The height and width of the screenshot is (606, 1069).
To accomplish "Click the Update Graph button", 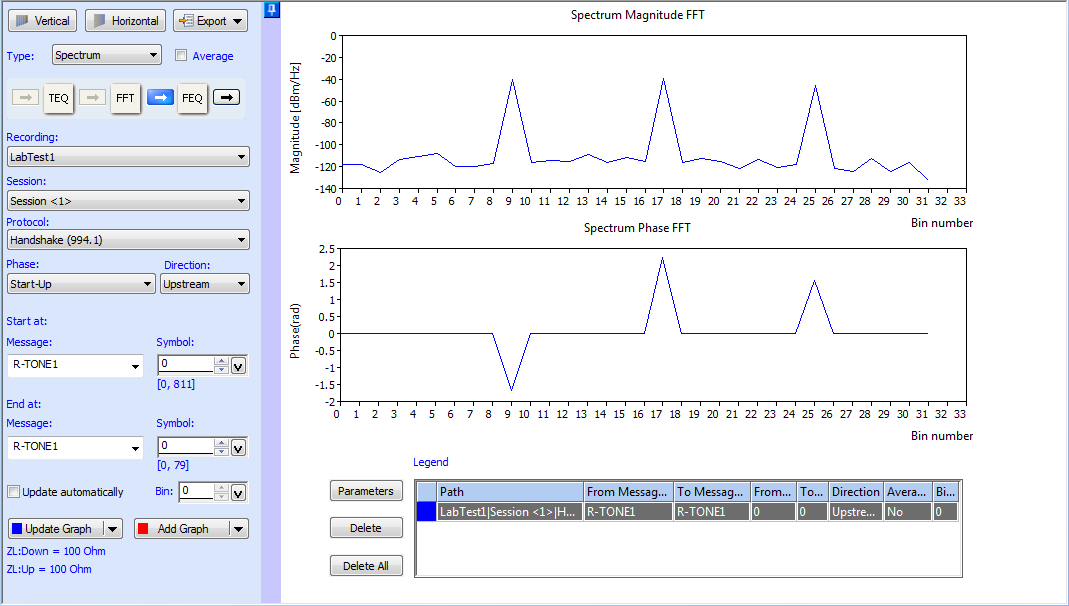I will pos(56,529).
